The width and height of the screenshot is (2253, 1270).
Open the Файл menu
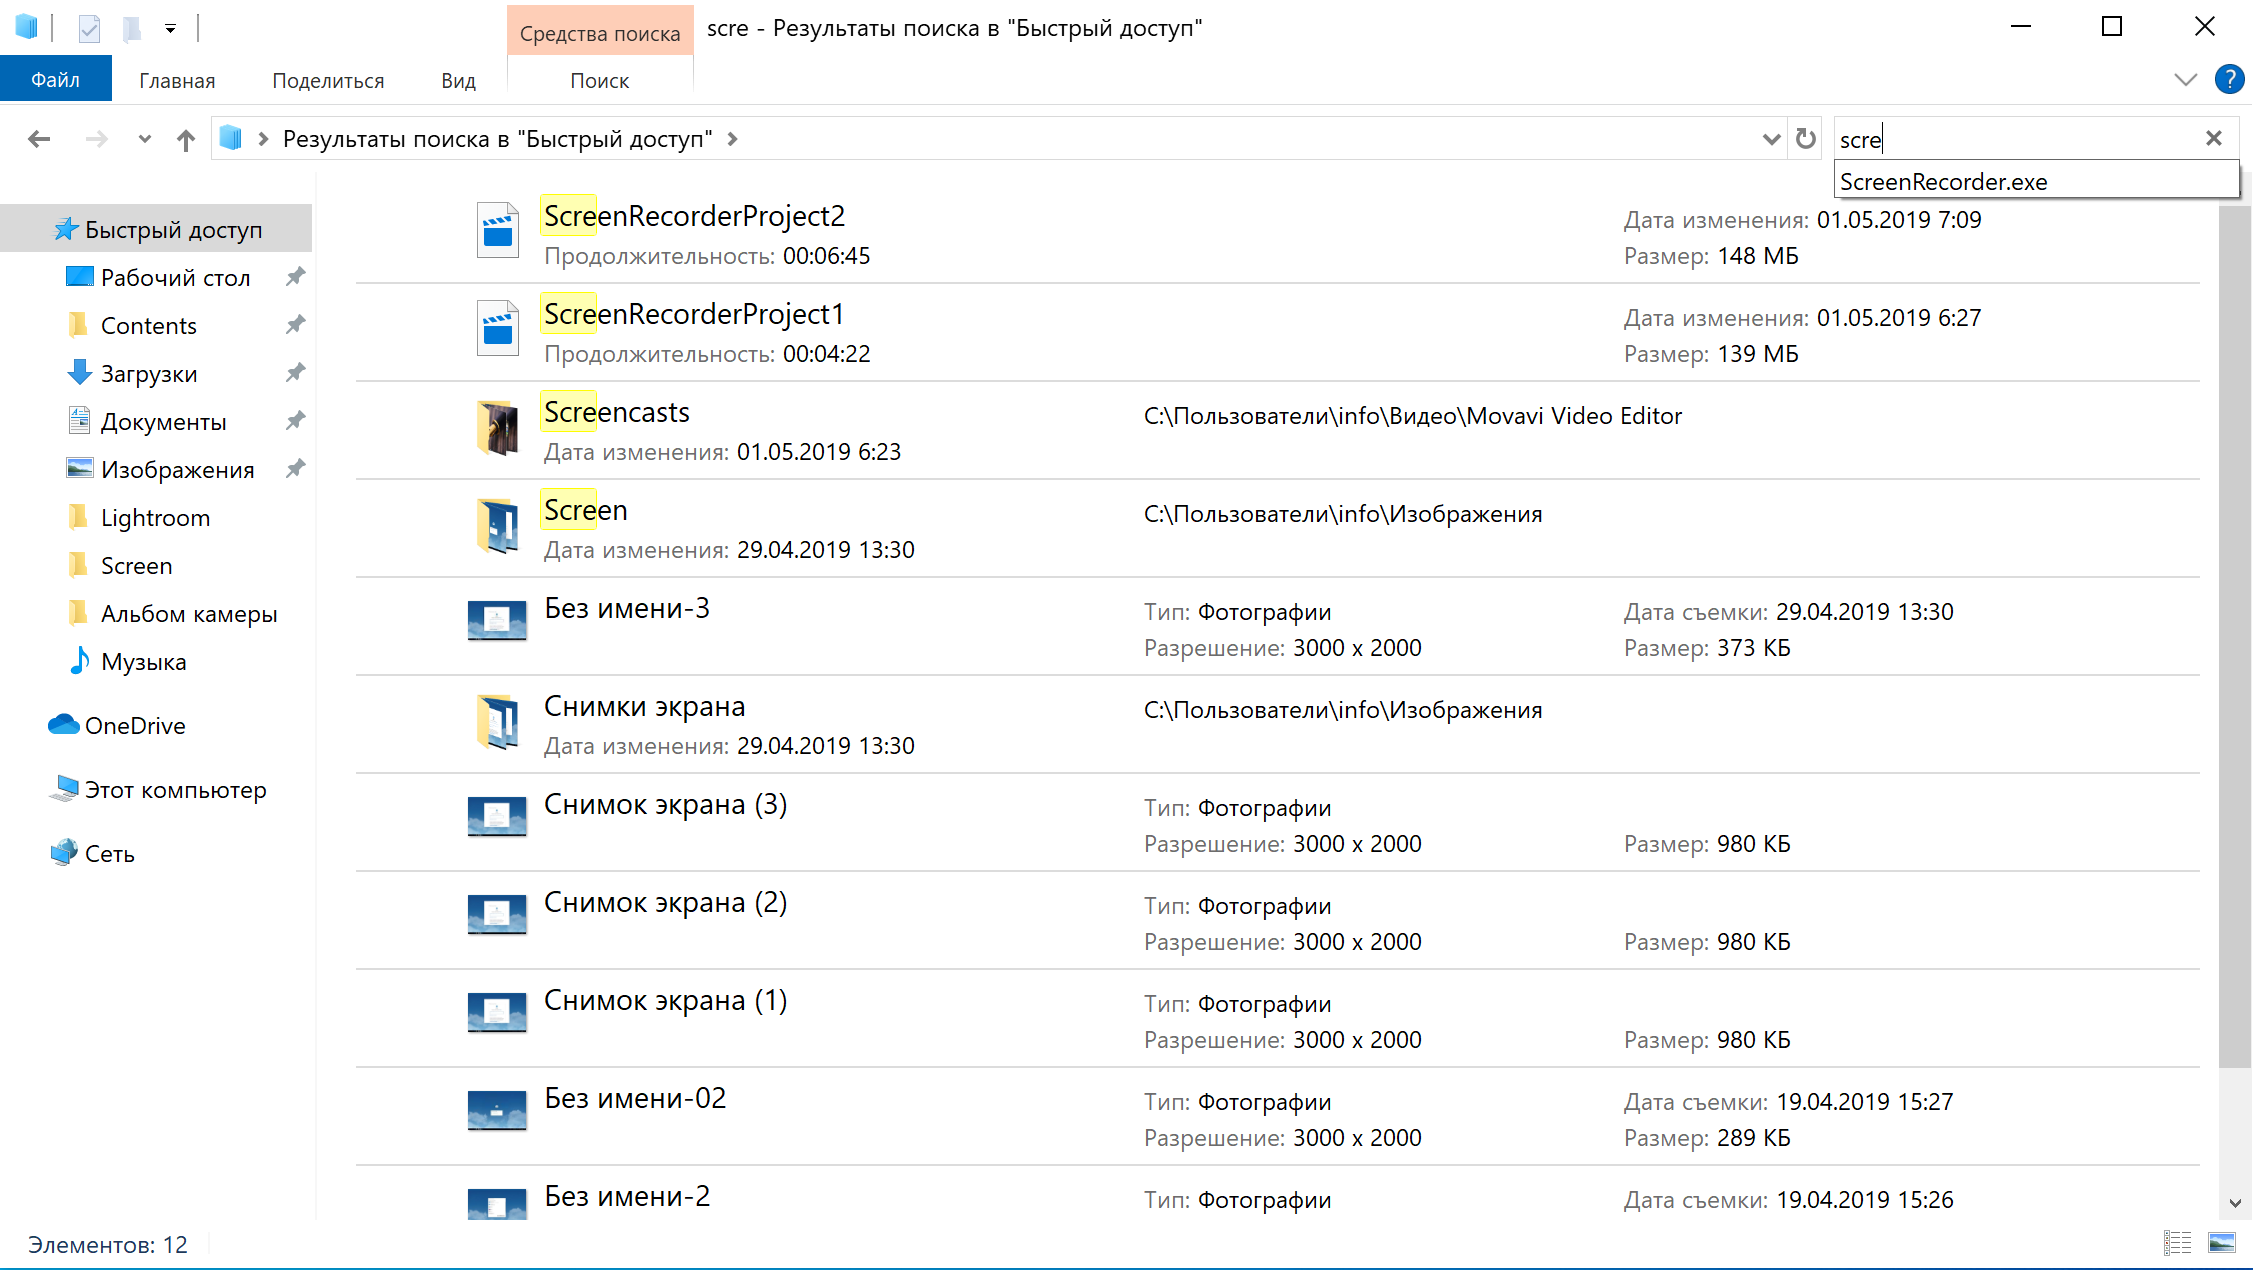pos(55,80)
